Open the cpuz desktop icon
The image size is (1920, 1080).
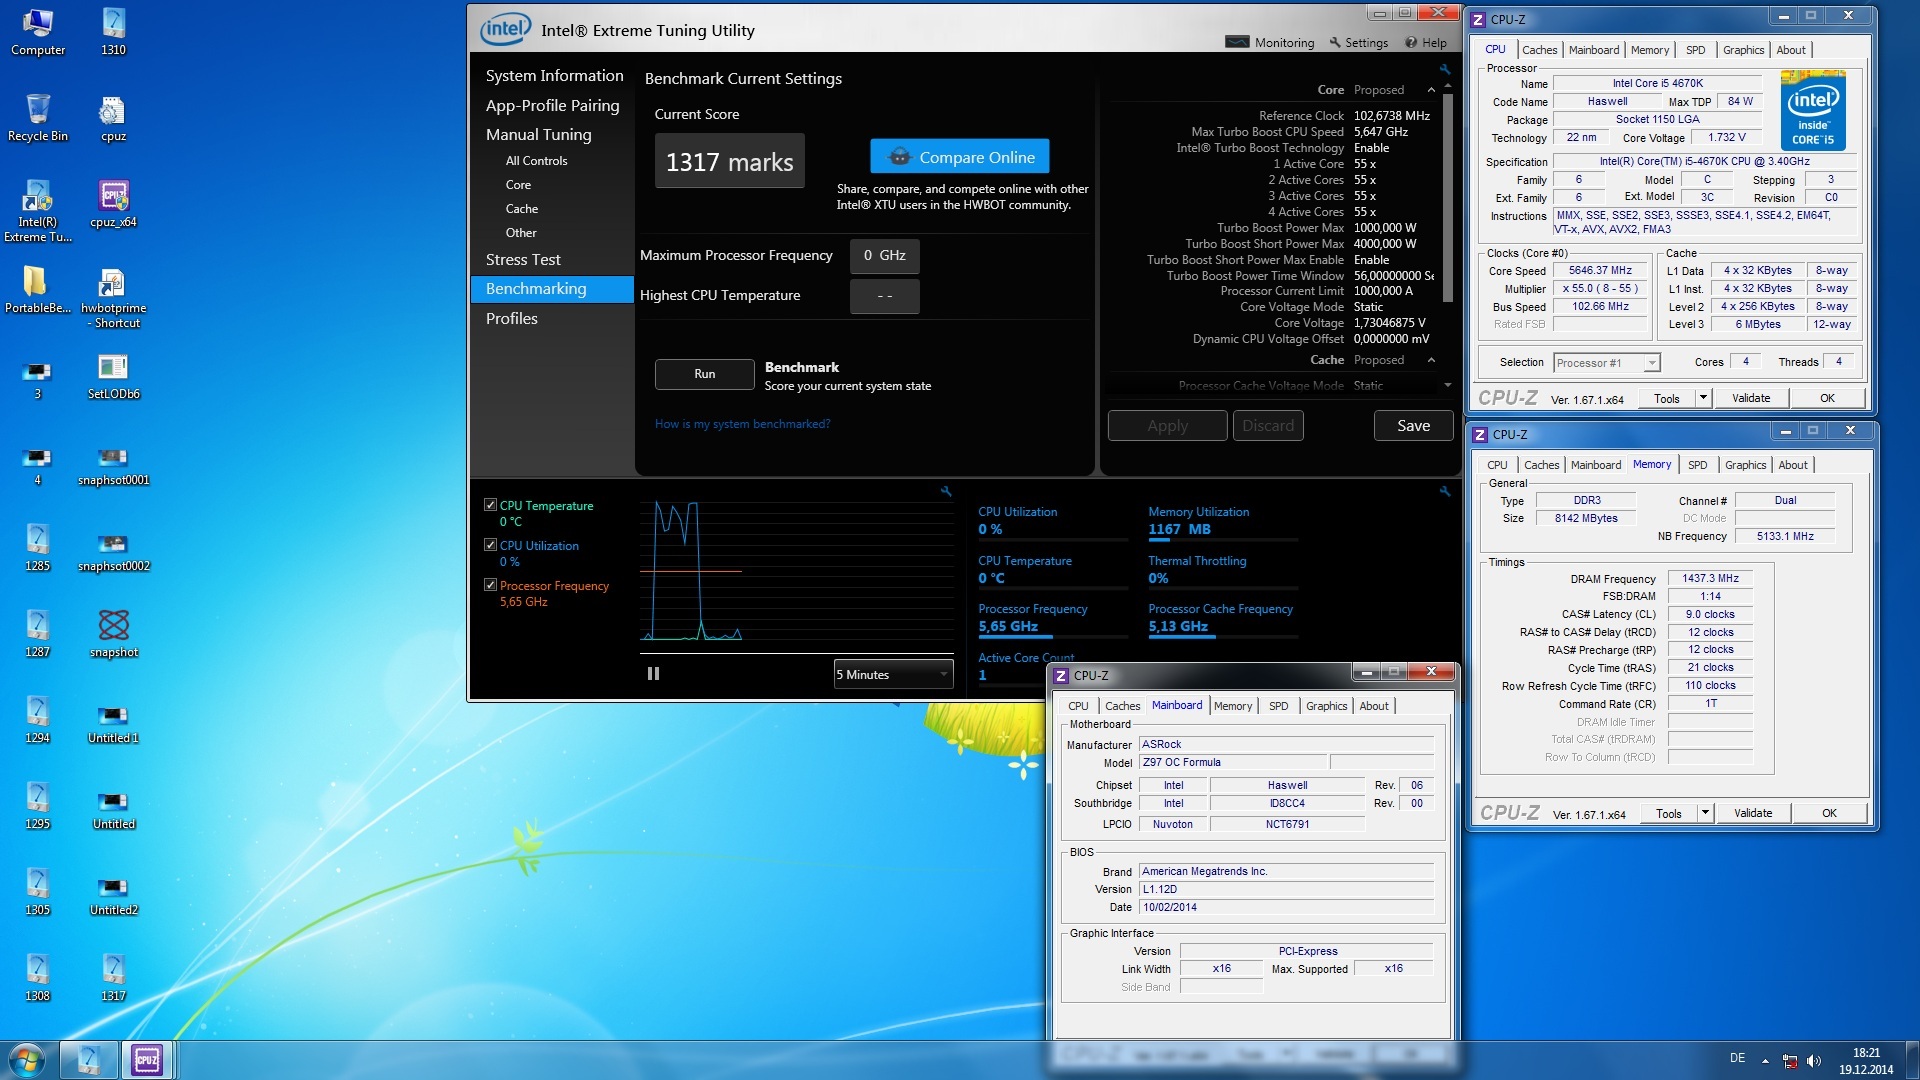click(113, 118)
